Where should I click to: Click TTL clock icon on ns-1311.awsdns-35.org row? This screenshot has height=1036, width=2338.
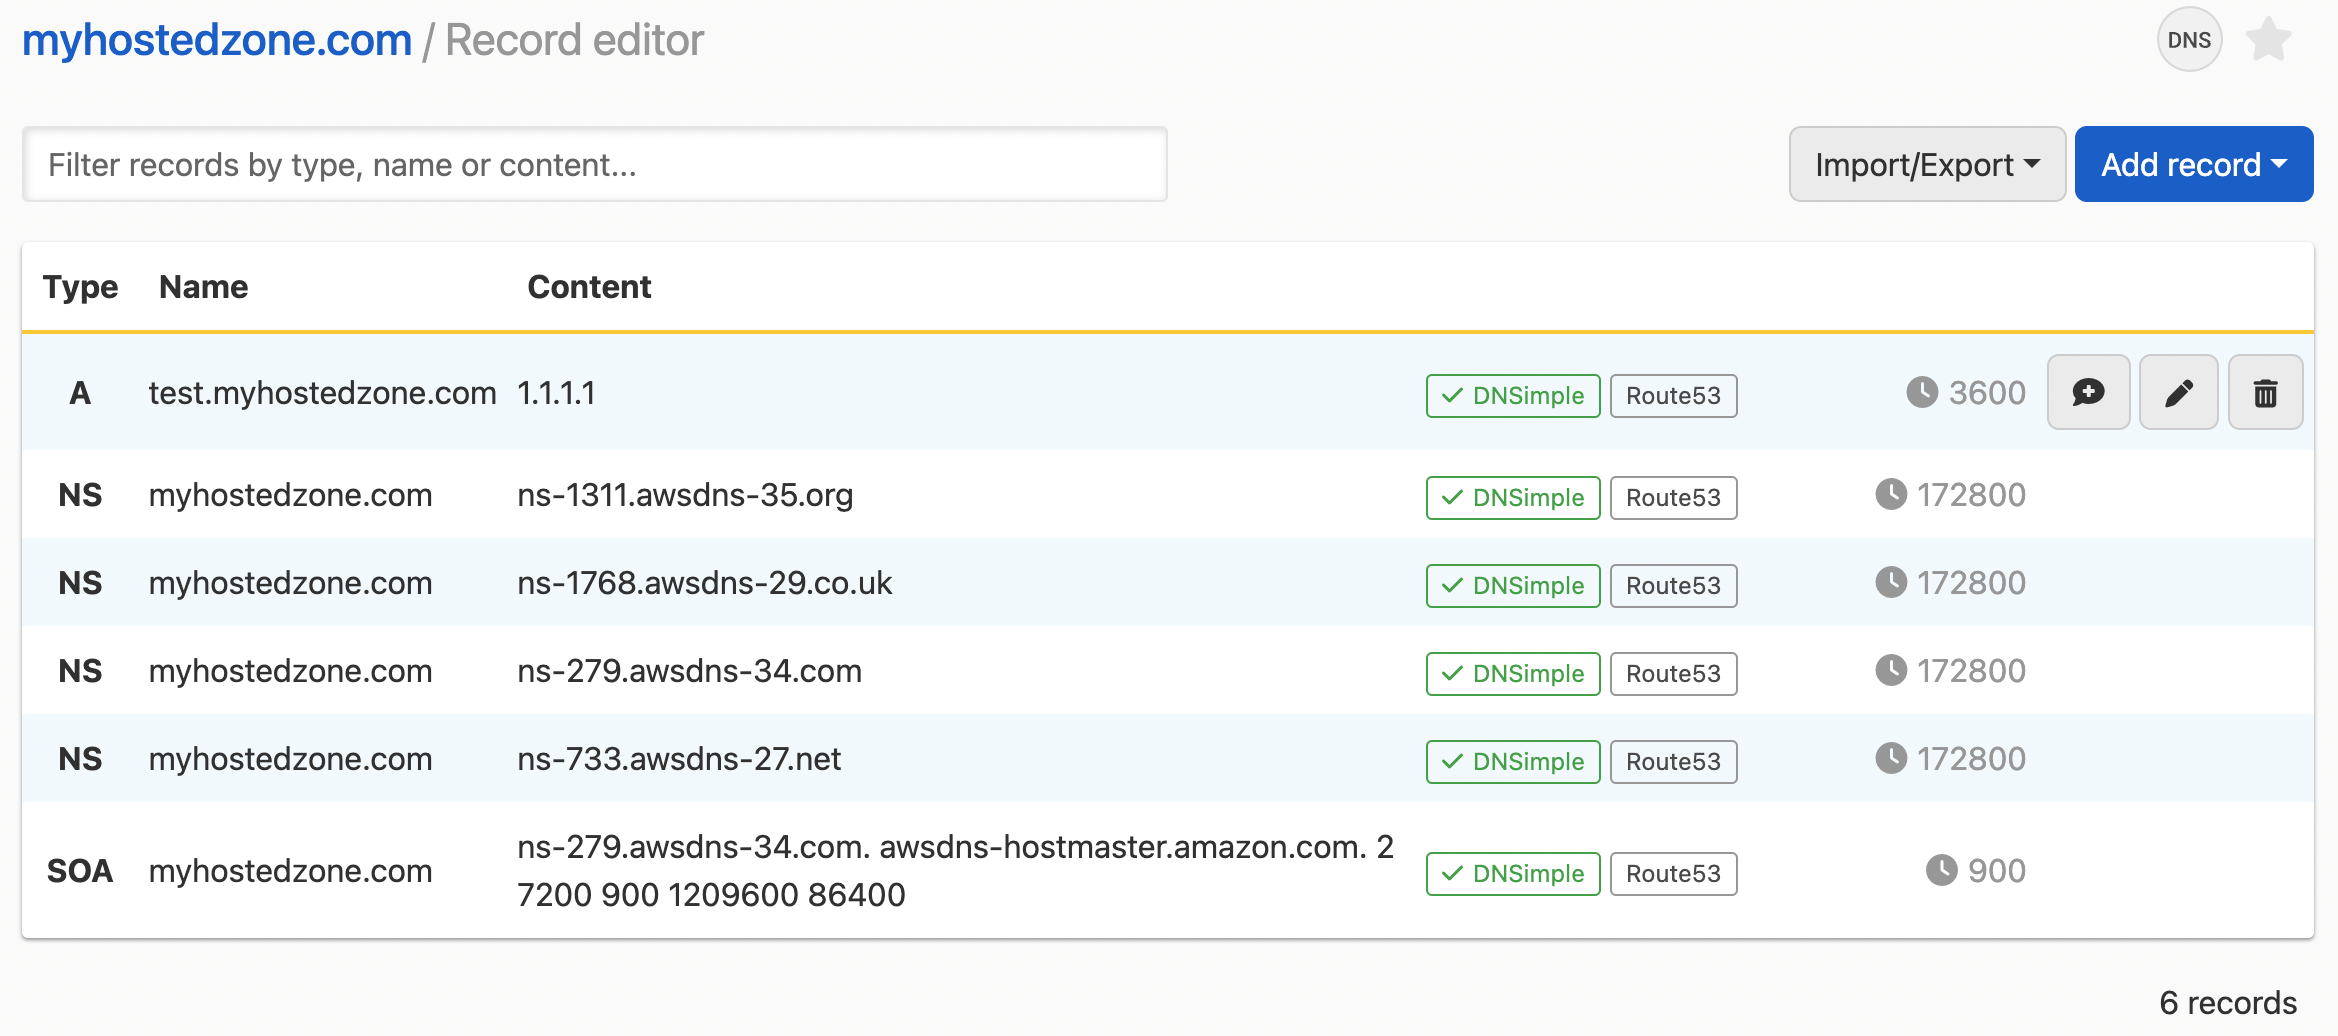(1890, 494)
